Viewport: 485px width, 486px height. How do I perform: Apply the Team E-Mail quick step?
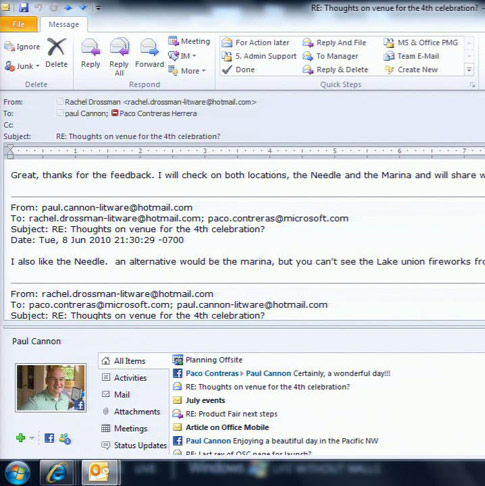coord(411,56)
